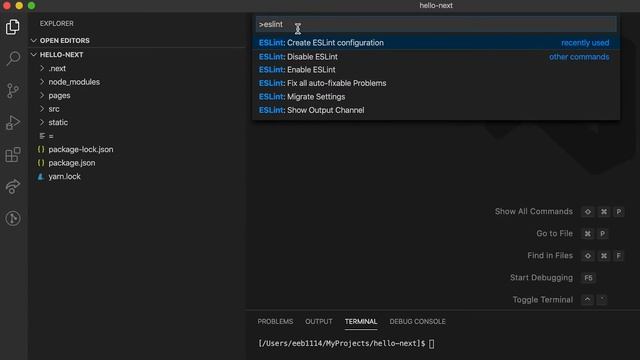Open package.json file

[72, 163]
